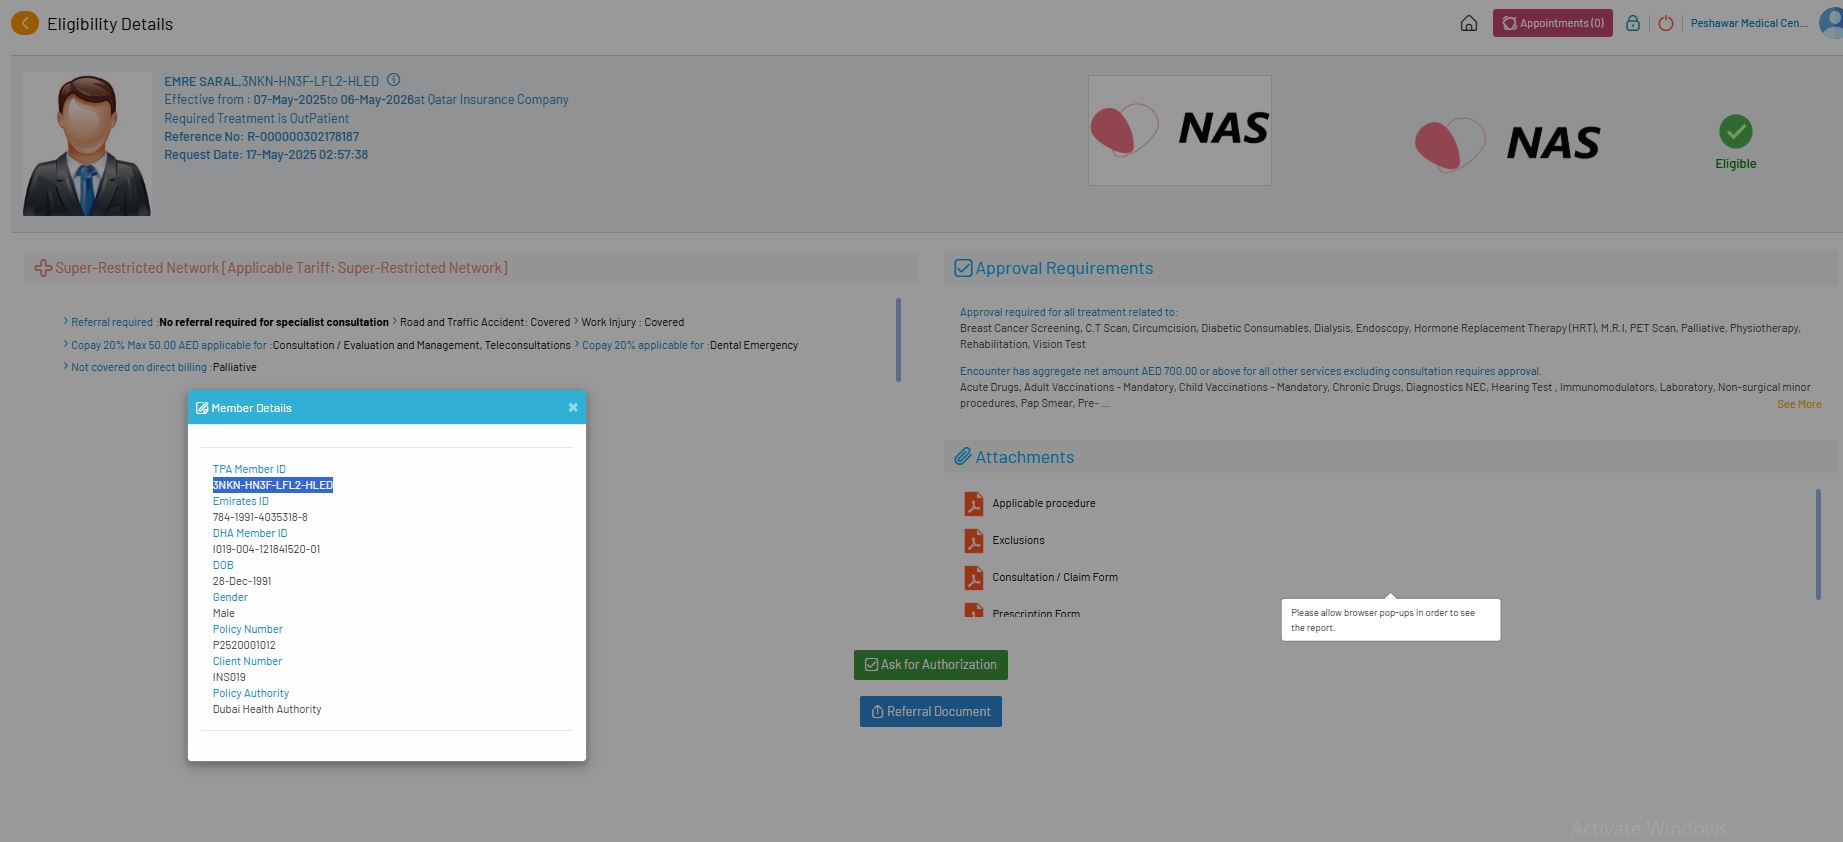The width and height of the screenshot is (1843, 842).
Task: Click the green Eligible checkmark icon
Action: (x=1735, y=132)
